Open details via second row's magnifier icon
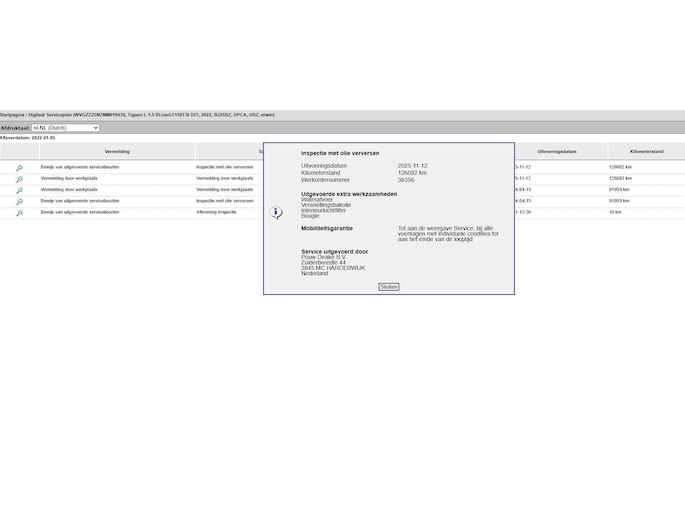 [x=19, y=179]
